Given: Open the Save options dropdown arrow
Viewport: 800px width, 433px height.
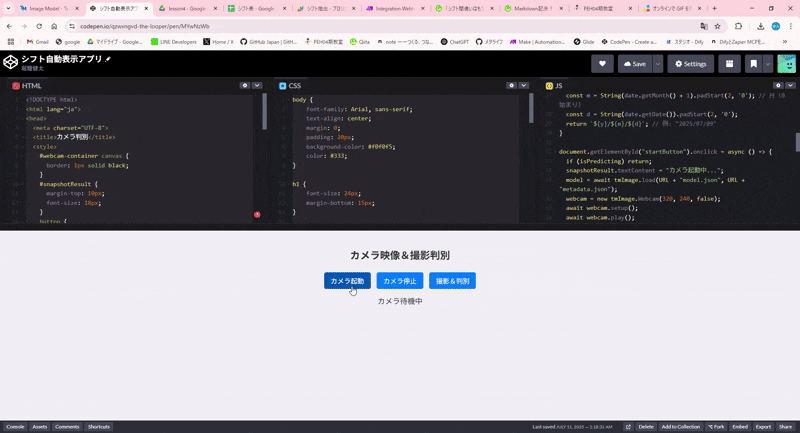Looking at the screenshot, I should [658, 64].
